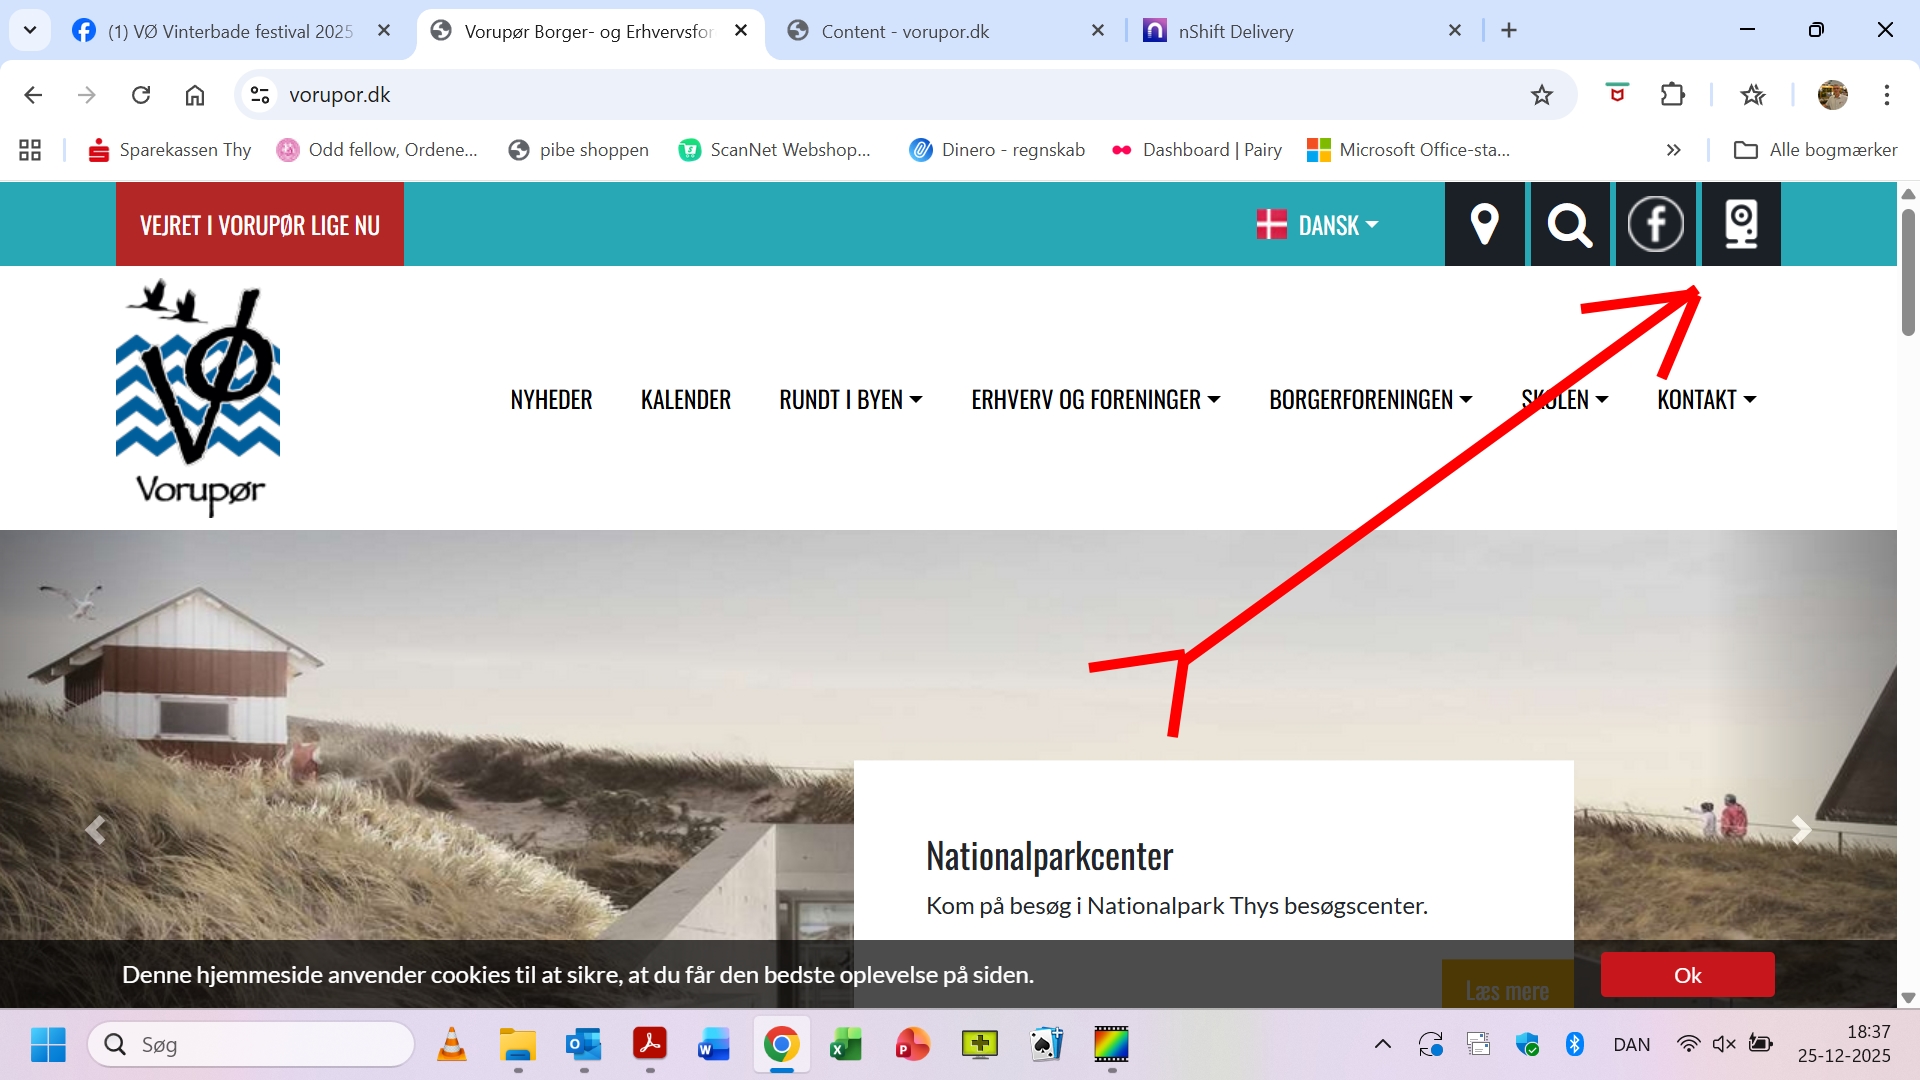This screenshot has width=1920, height=1080.
Task: Bookmark this page with star icon
Action: [1541, 95]
